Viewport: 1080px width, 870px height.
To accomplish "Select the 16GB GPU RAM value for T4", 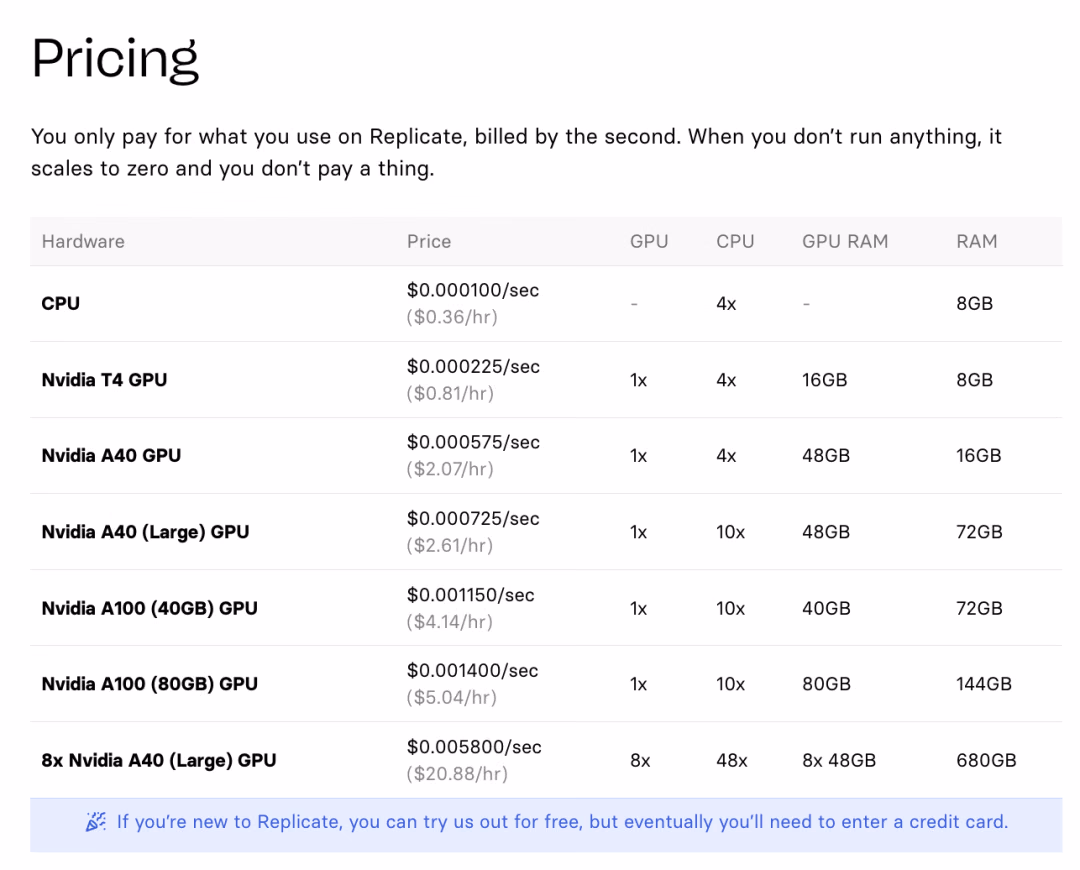I will pos(824,380).
